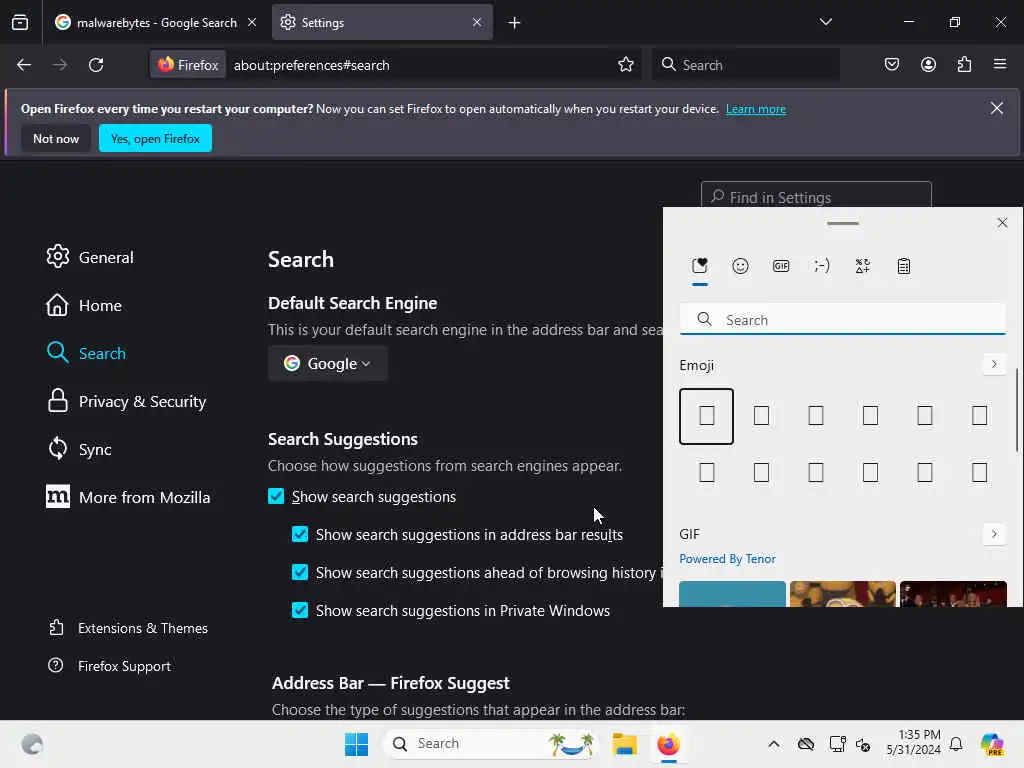The height and width of the screenshot is (768, 1024).
Task: Close the malwarebytes Google Search tab
Action: tap(252, 22)
